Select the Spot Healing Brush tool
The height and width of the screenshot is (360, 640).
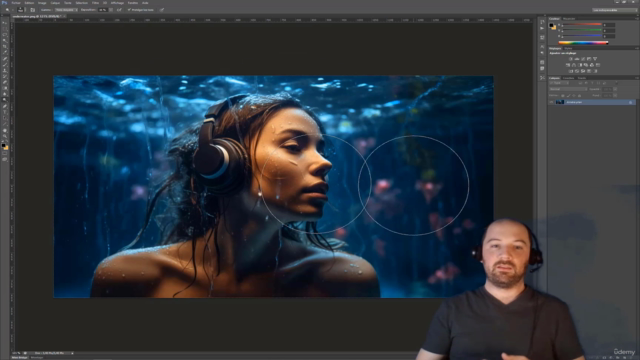point(5,58)
